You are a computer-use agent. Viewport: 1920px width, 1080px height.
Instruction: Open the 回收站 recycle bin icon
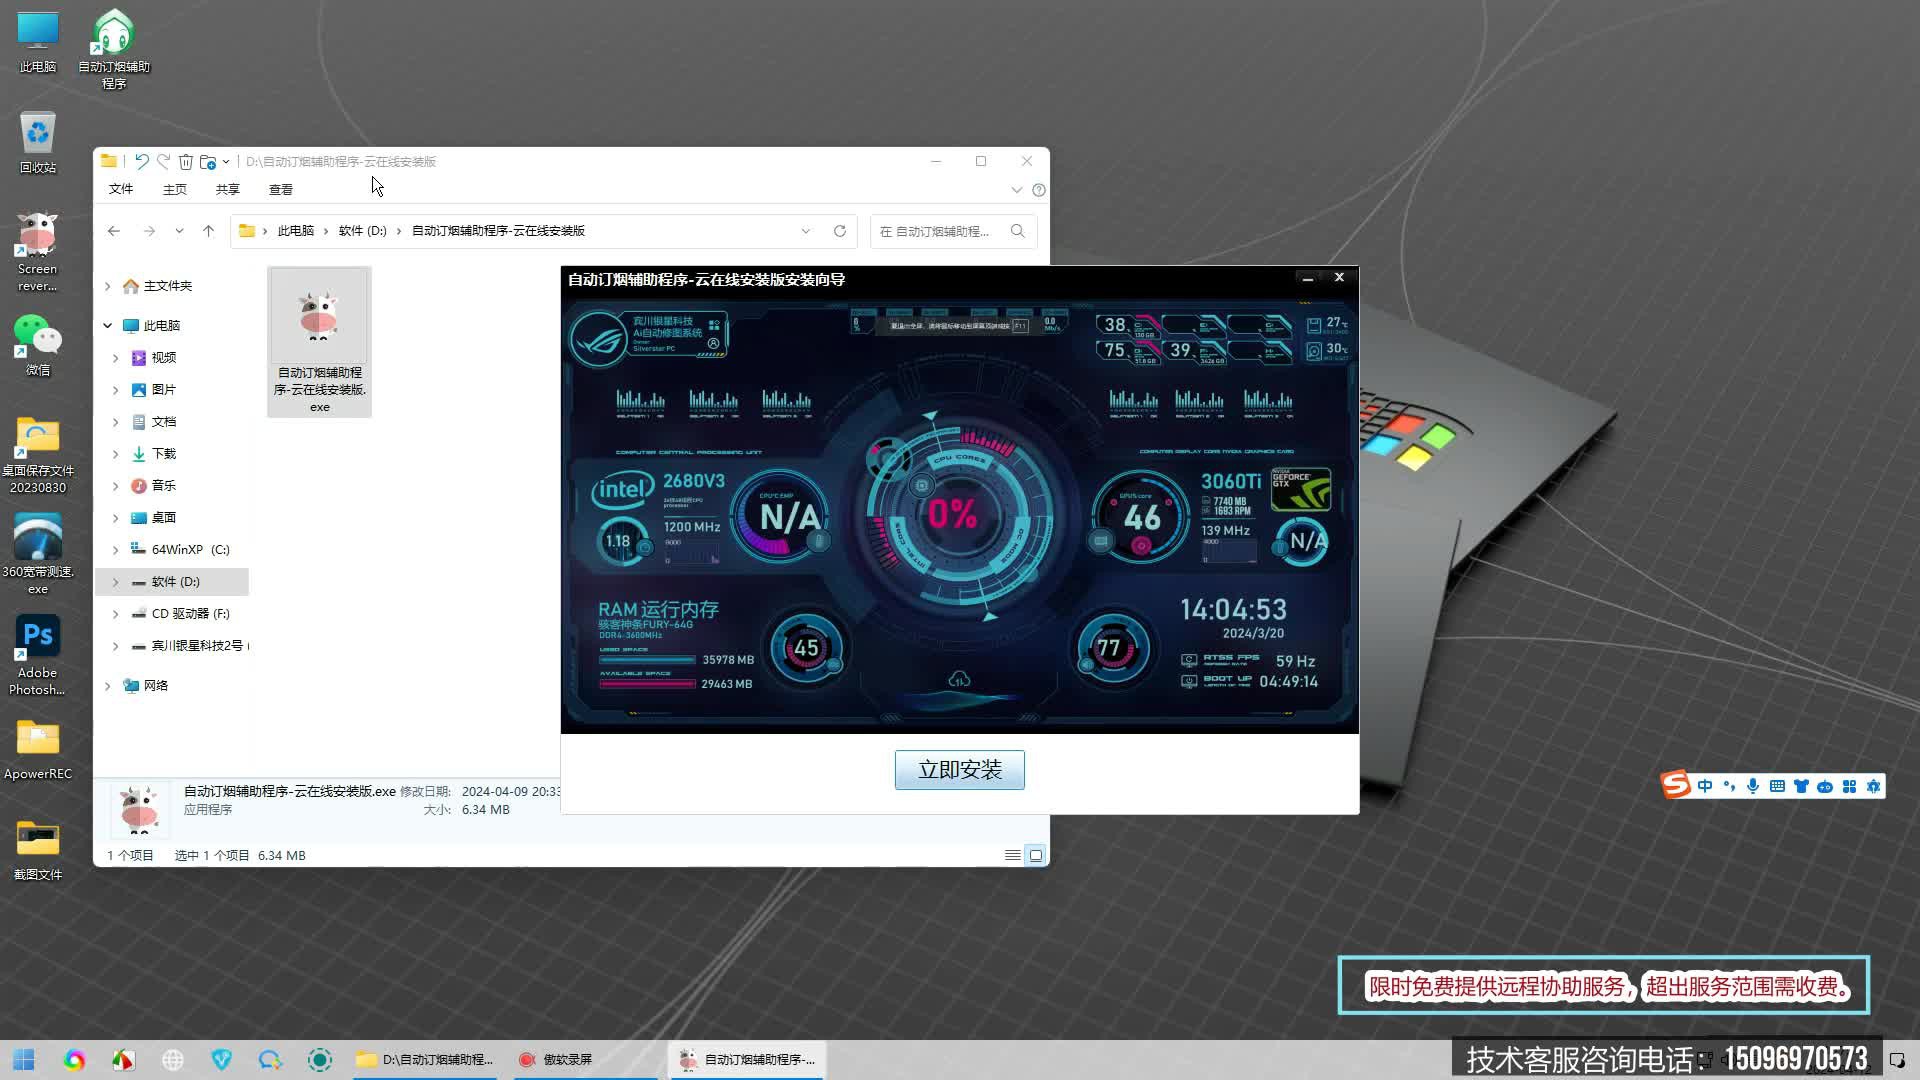(38, 142)
